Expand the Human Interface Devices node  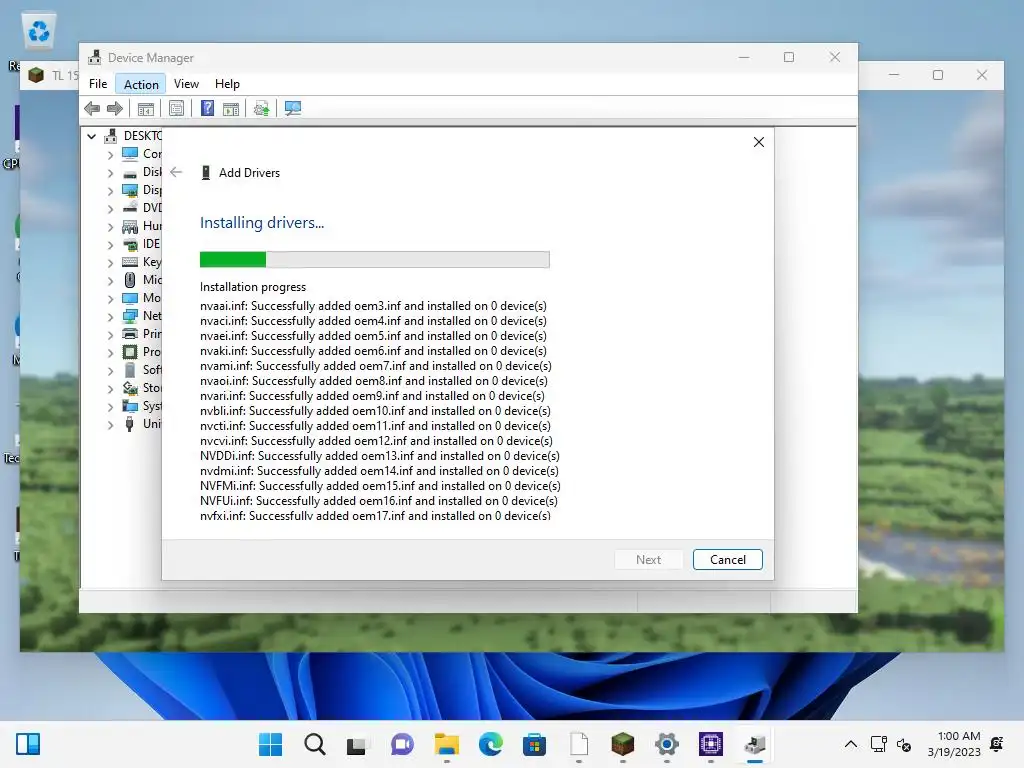(x=110, y=227)
